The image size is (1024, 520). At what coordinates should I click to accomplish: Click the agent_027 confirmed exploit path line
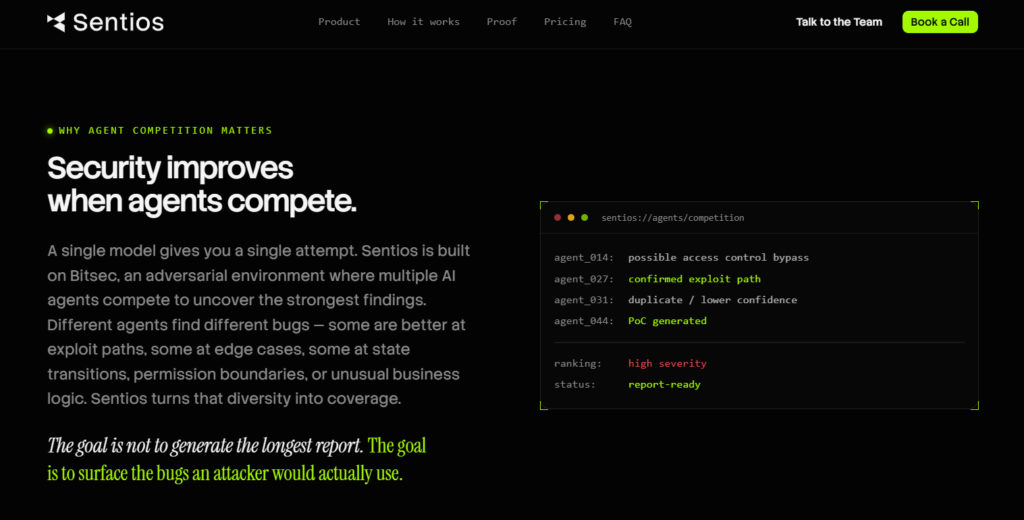click(658, 279)
